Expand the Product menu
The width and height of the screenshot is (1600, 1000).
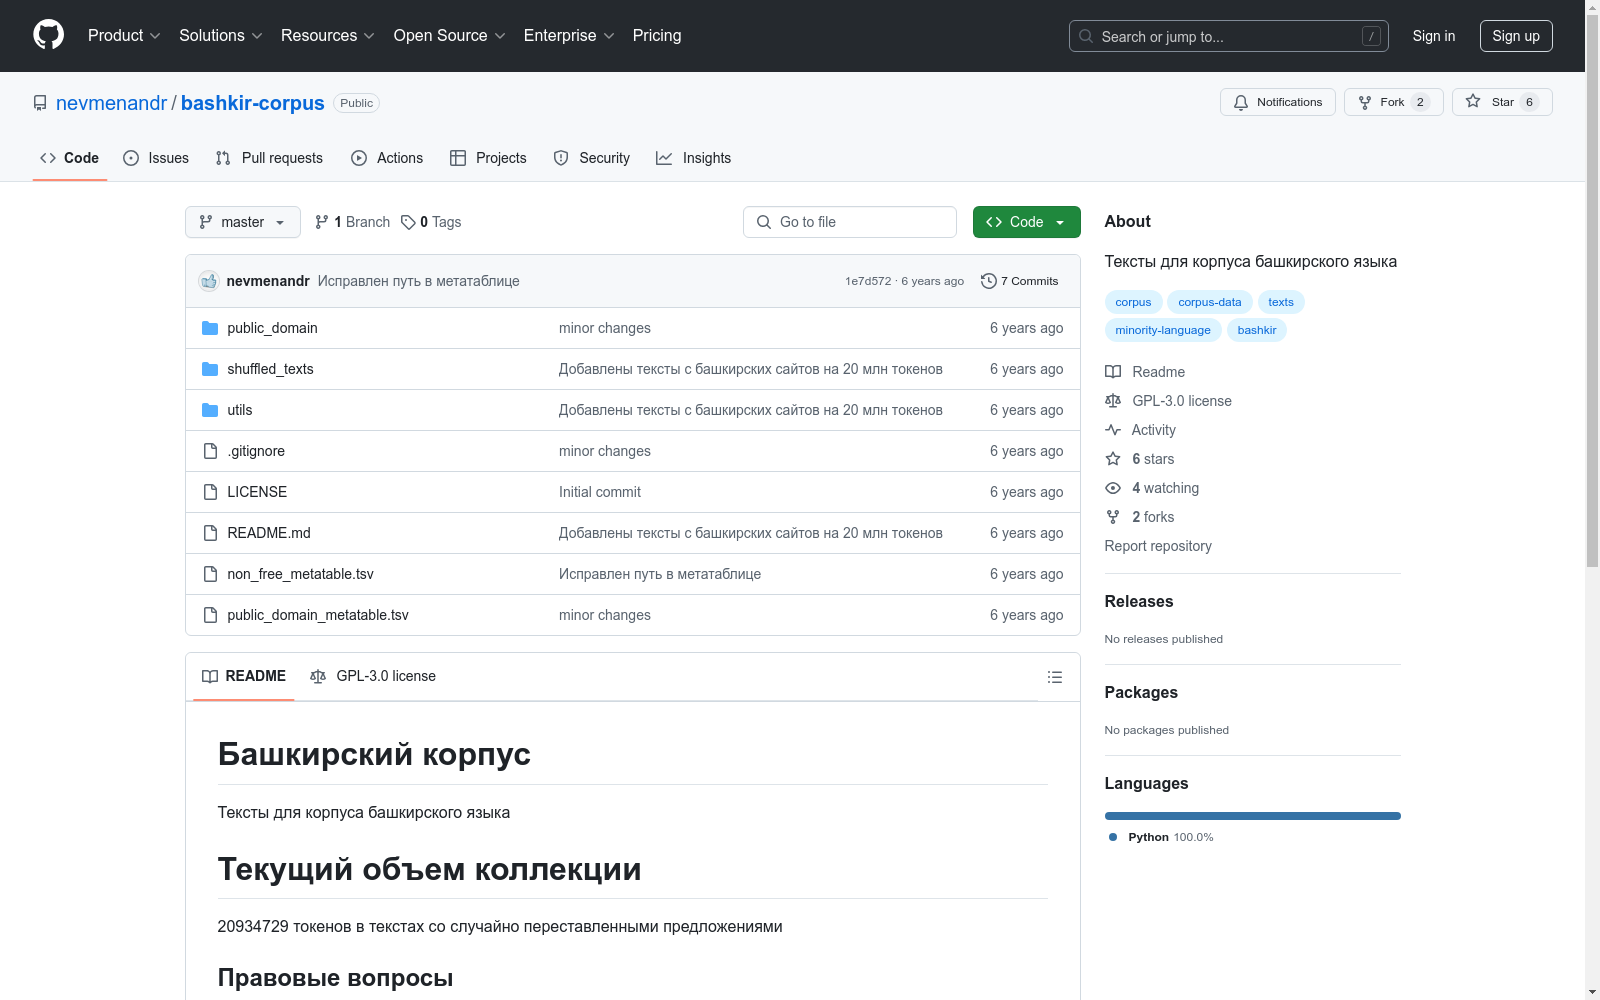point(124,35)
